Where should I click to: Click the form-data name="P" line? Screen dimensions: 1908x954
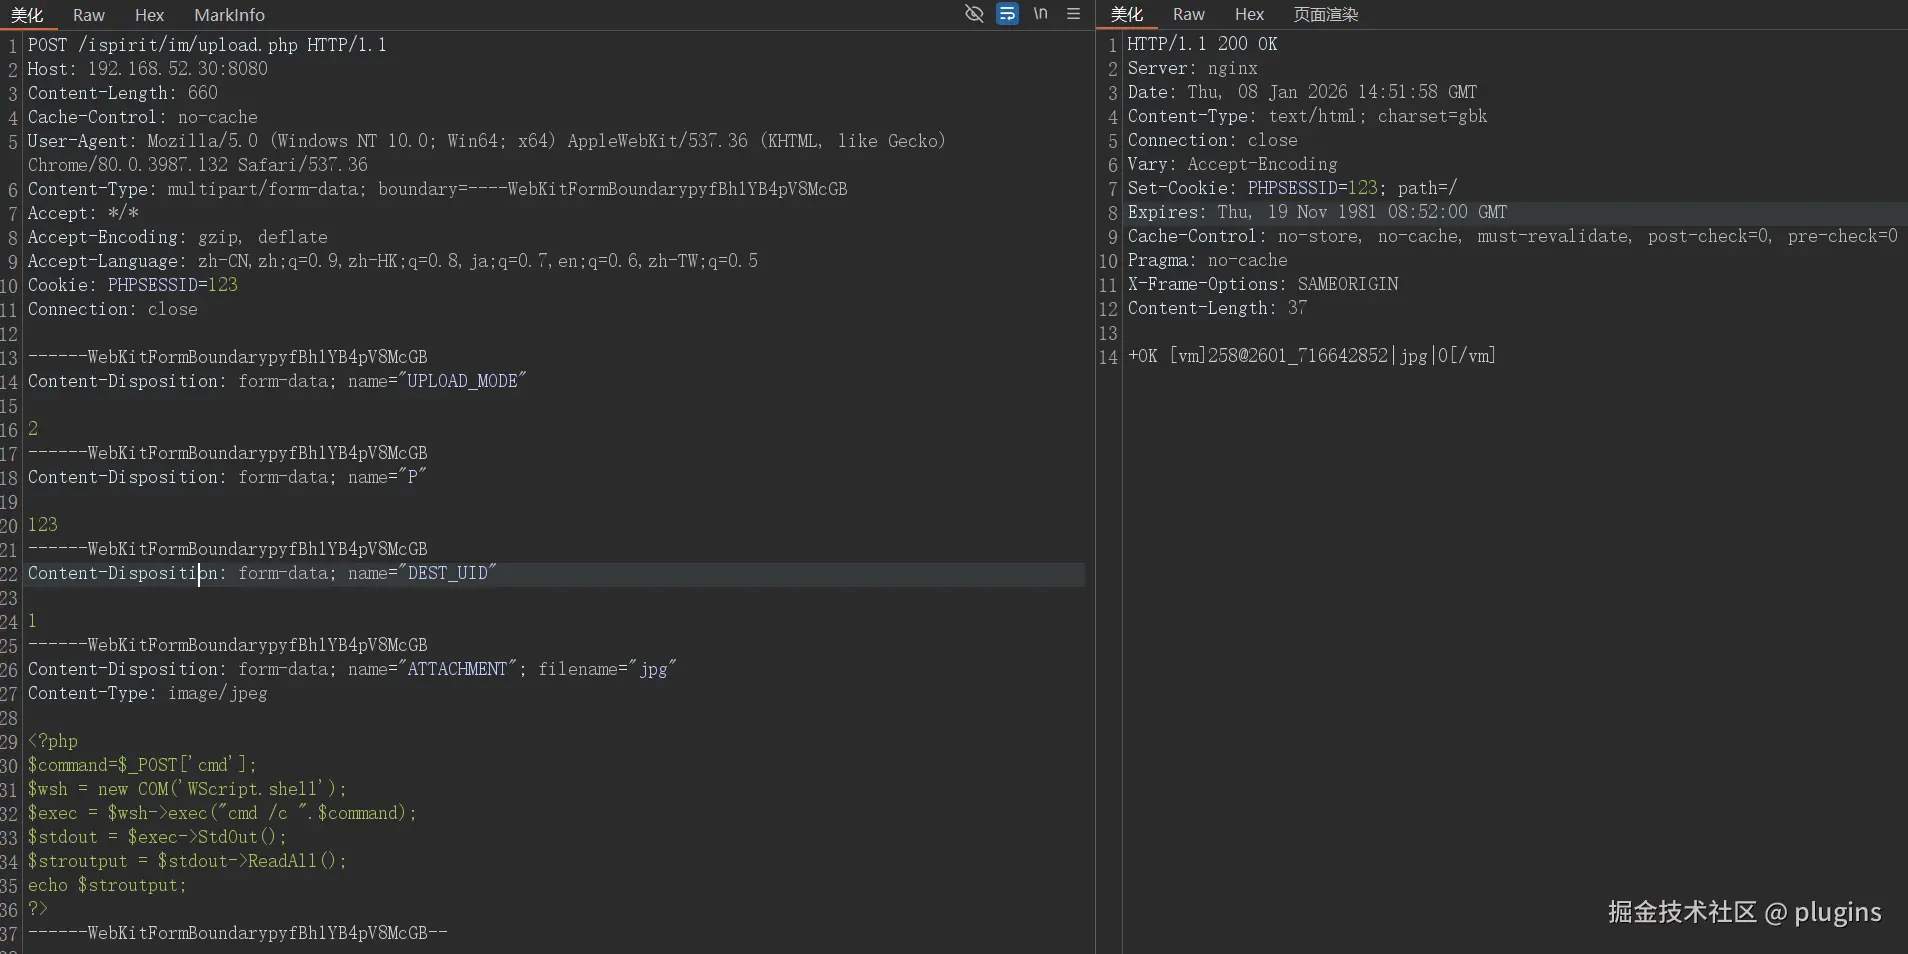227,477
